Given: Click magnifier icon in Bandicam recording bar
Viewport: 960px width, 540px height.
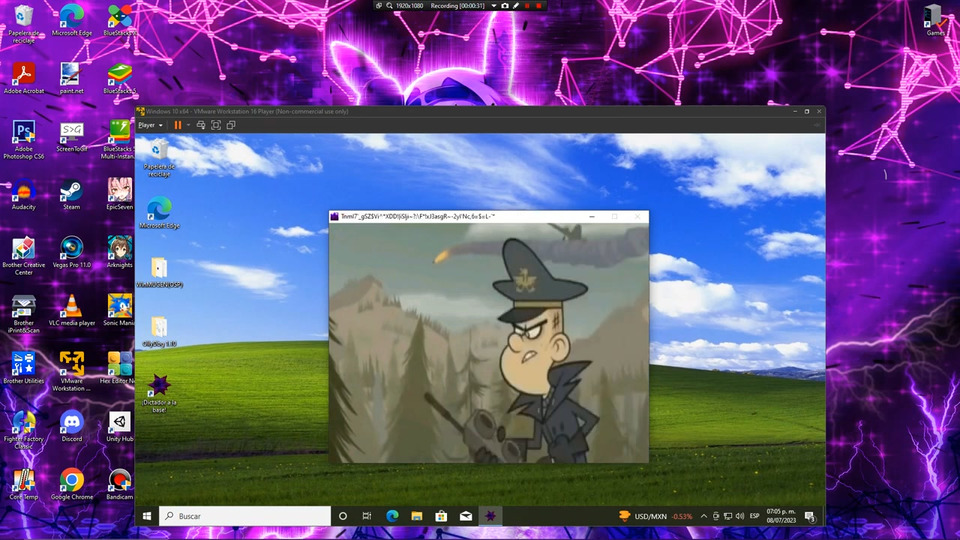Looking at the screenshot, I should pyautogui.click(x=389, y=6).
